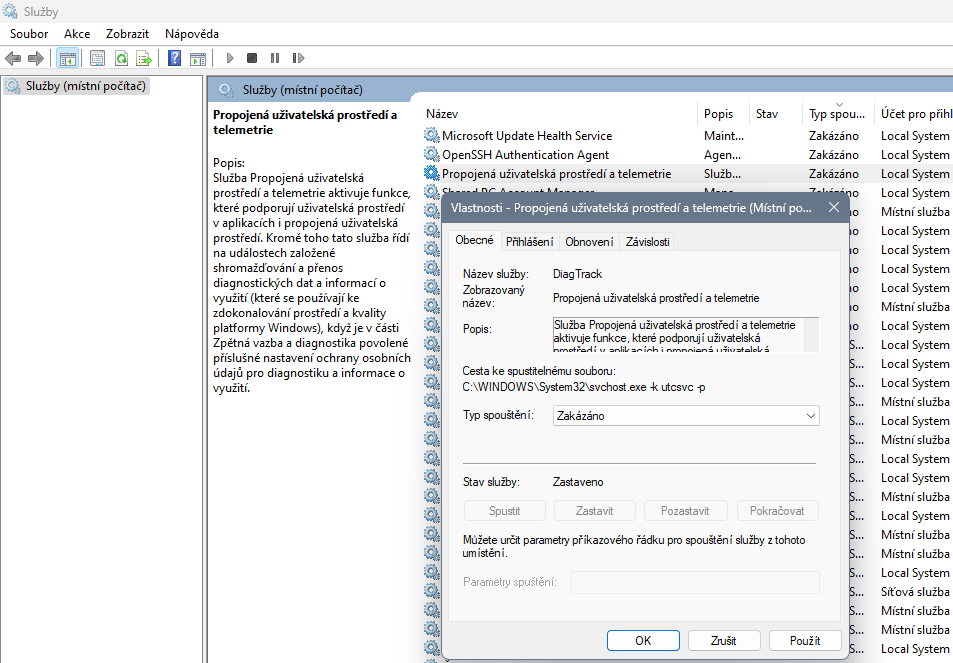Click the Start Service play icon in the toolbar
Image resolution: width=953 pixels, height=663 pixels.
(230, 58)
